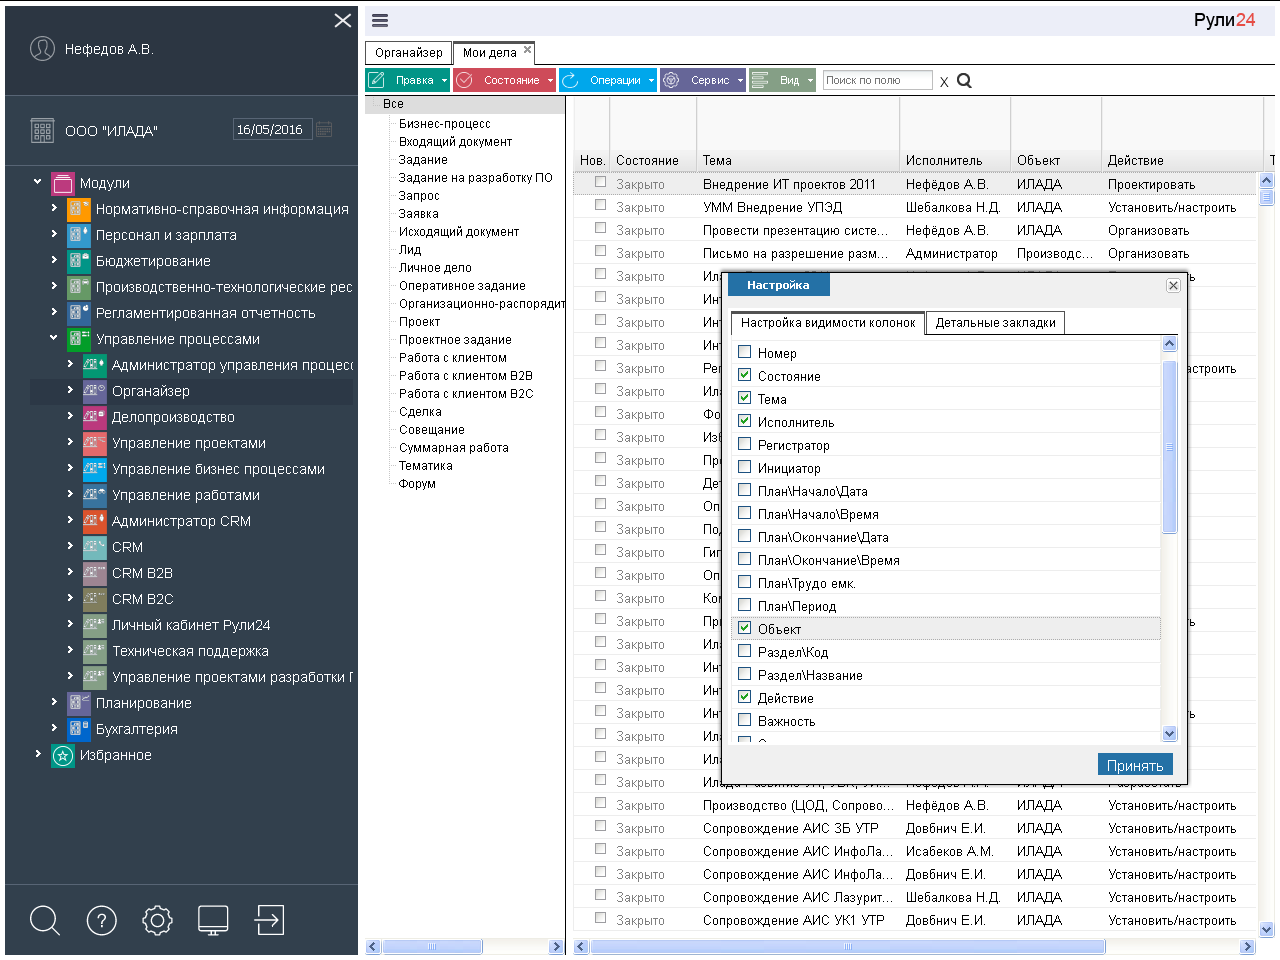Open the hamburger menu icon

coord(380,20)
